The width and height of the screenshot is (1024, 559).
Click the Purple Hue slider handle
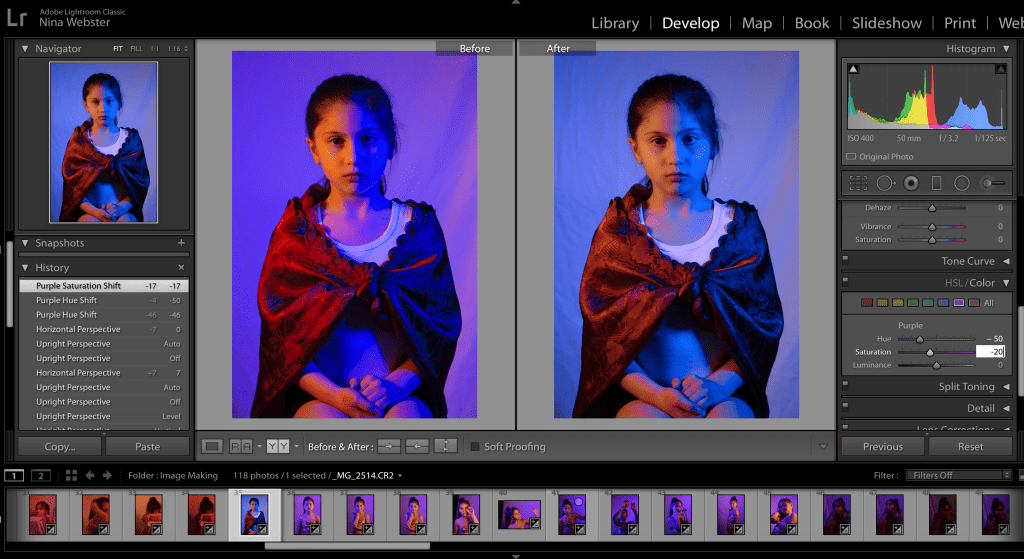(919, 339)
